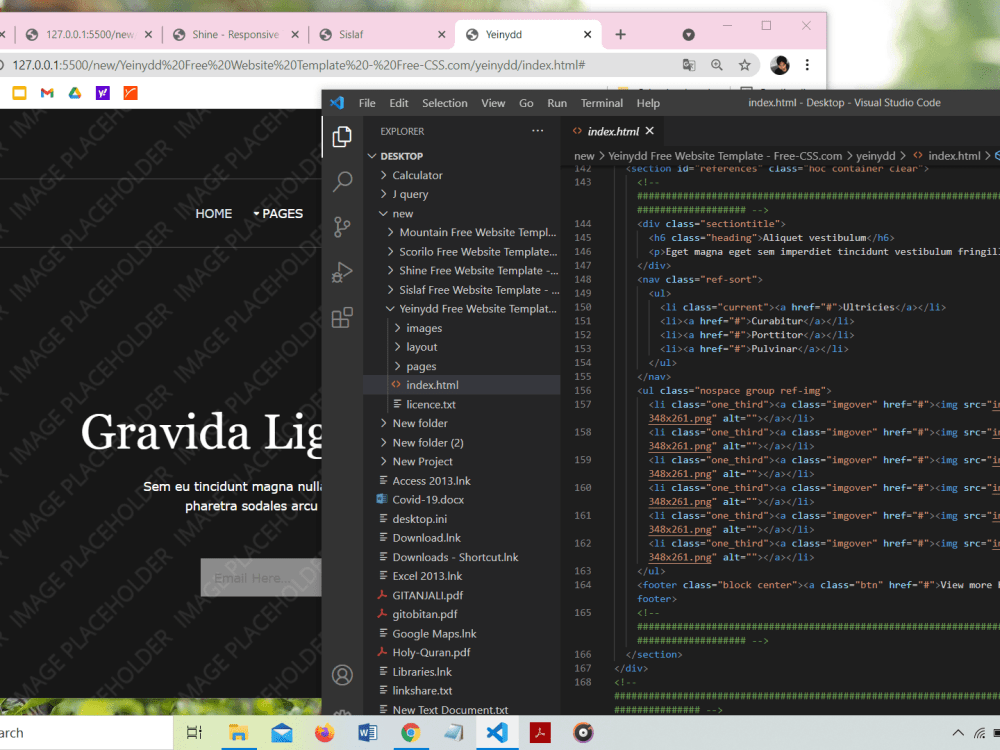
Task: Click HOME link on the Yeinydd webpage
Action: point(214,214)
